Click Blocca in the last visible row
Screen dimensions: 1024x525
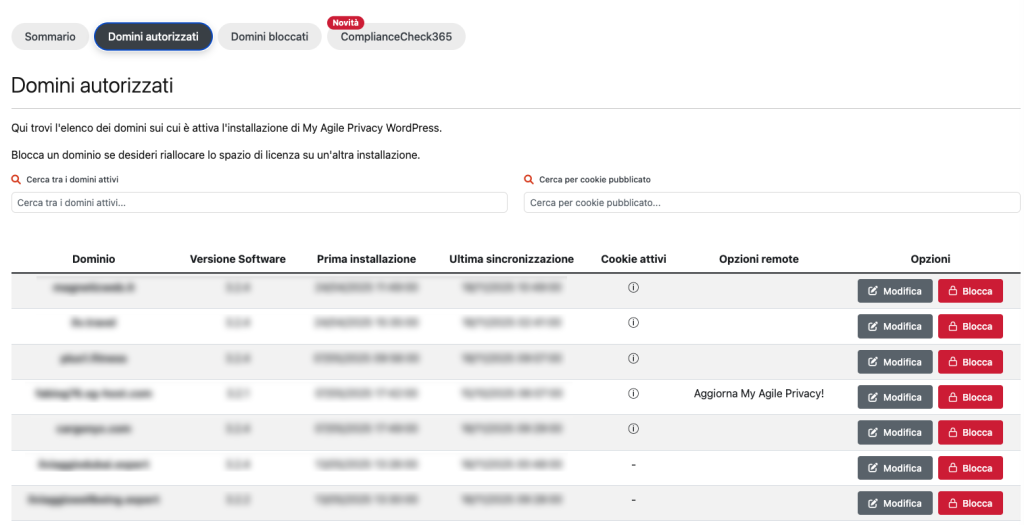969,503
